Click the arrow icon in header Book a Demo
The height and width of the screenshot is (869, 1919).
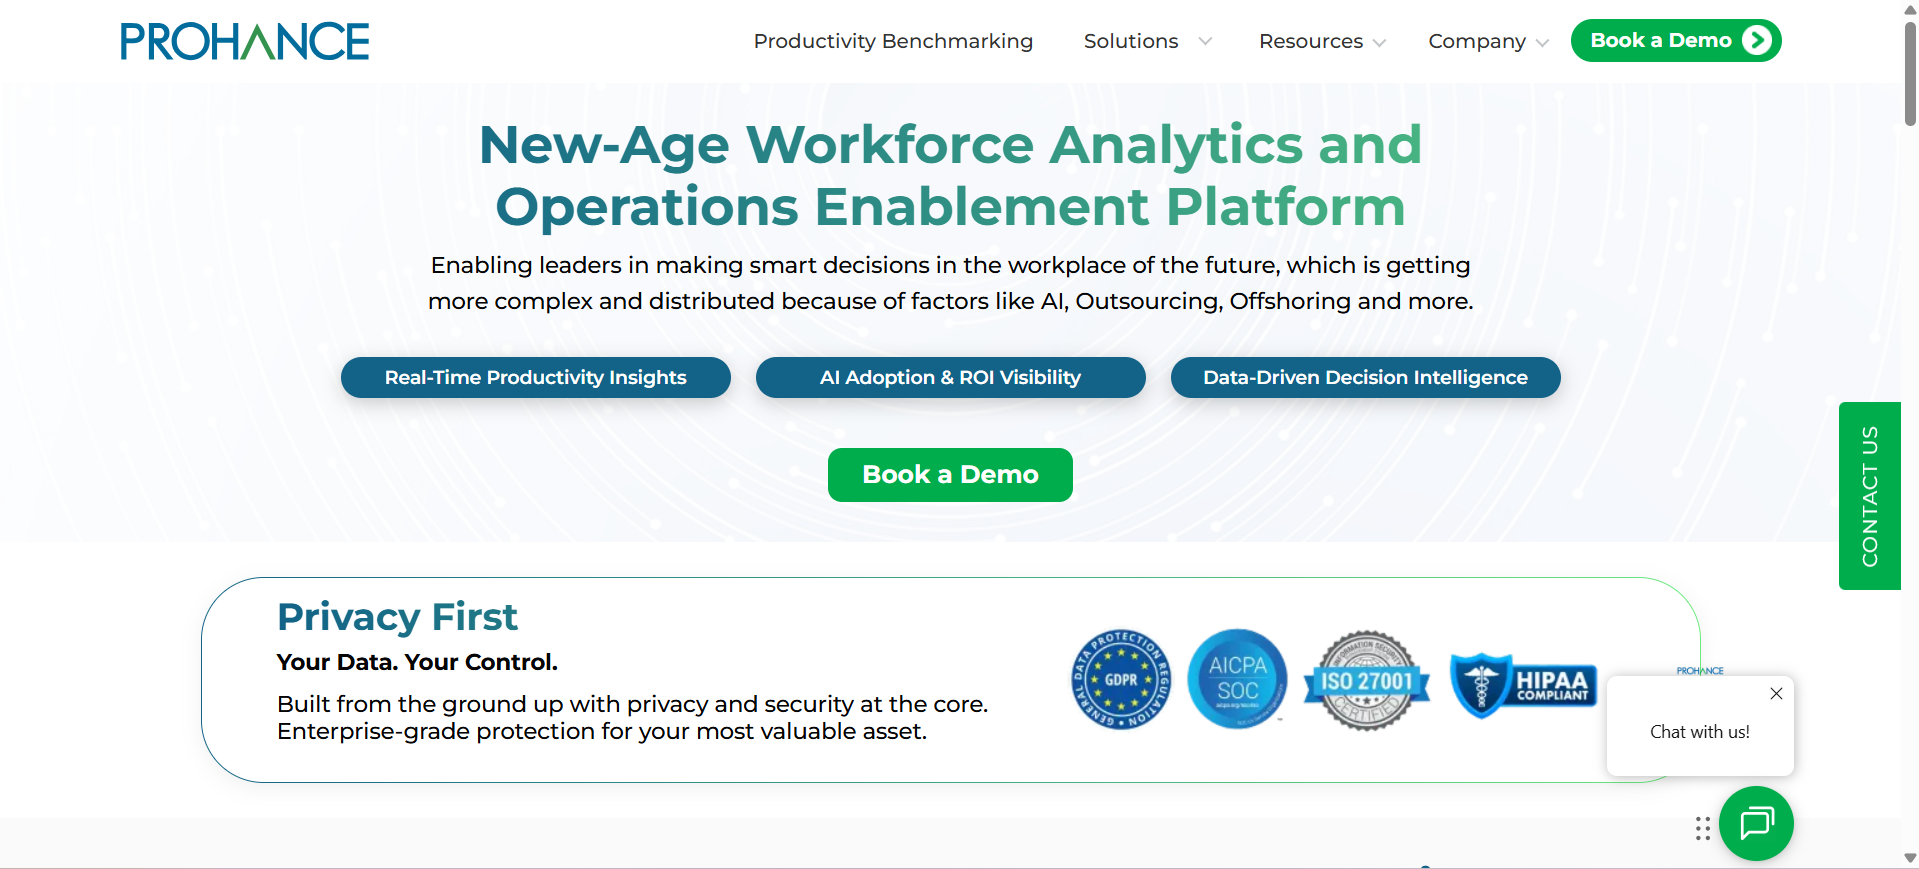click(x=1756, y=40)
